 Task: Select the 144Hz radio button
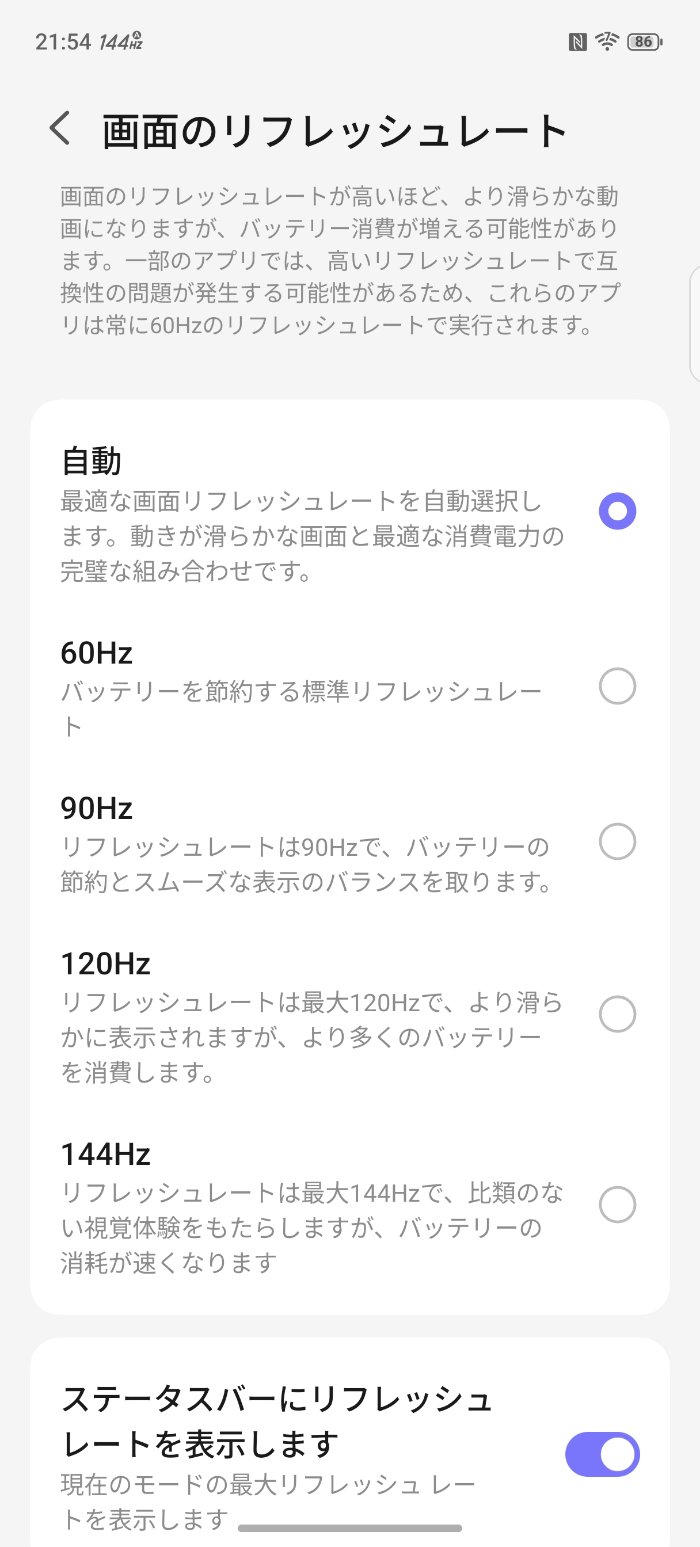pyautogui.click(x=617, y=1204)
